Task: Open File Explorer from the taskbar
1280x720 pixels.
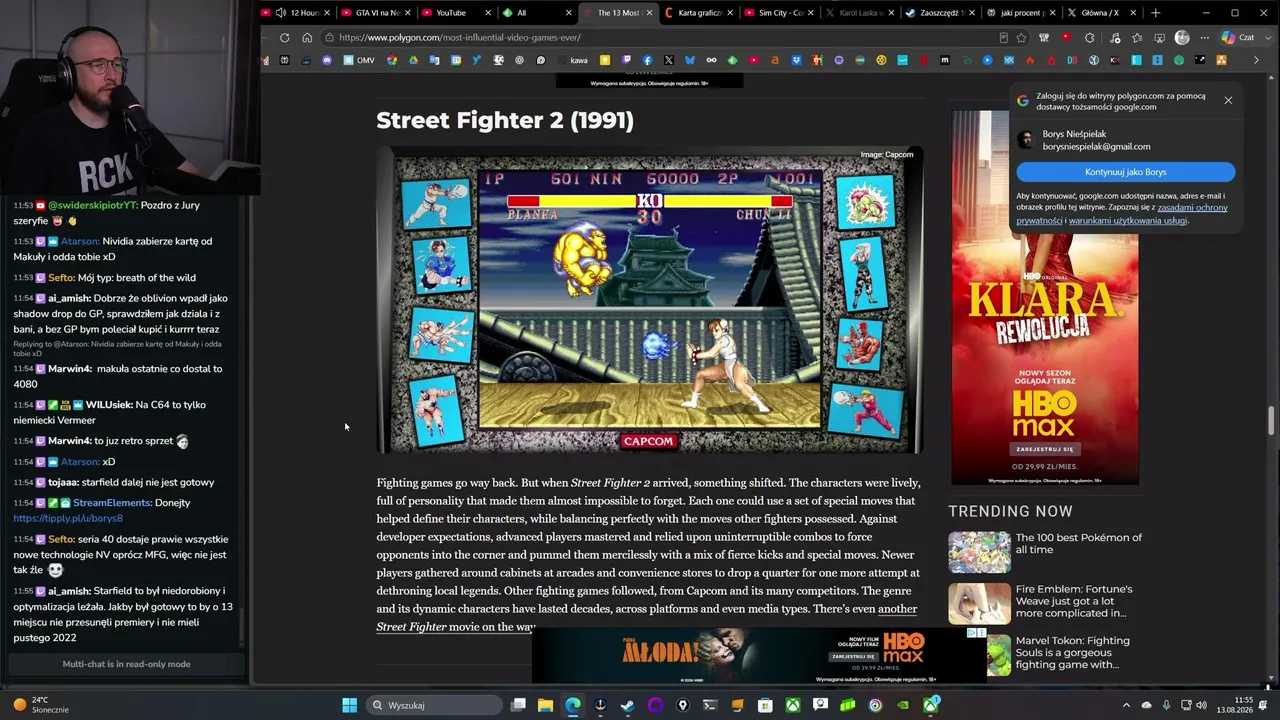Action: 545,705
